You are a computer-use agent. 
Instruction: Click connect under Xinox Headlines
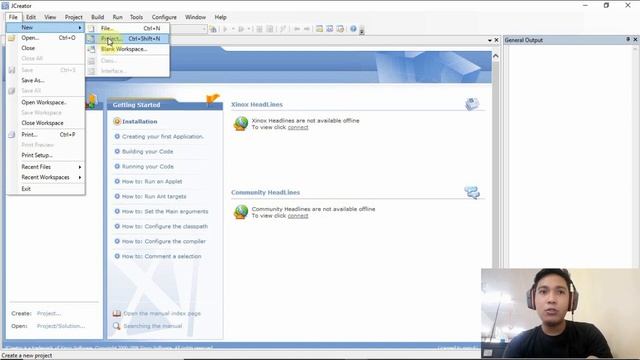click(x=298, y=127)
